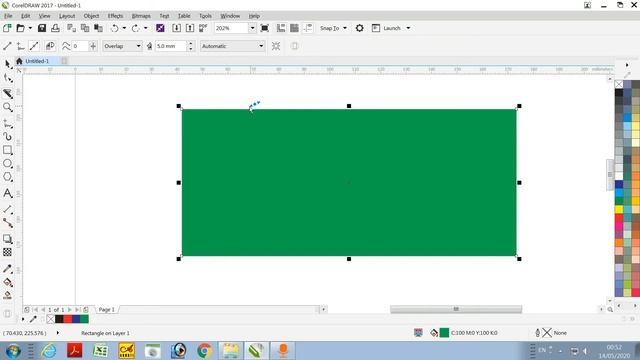Open the zoom level dropdown
640x360 pixels.
(x=252, y=28)
